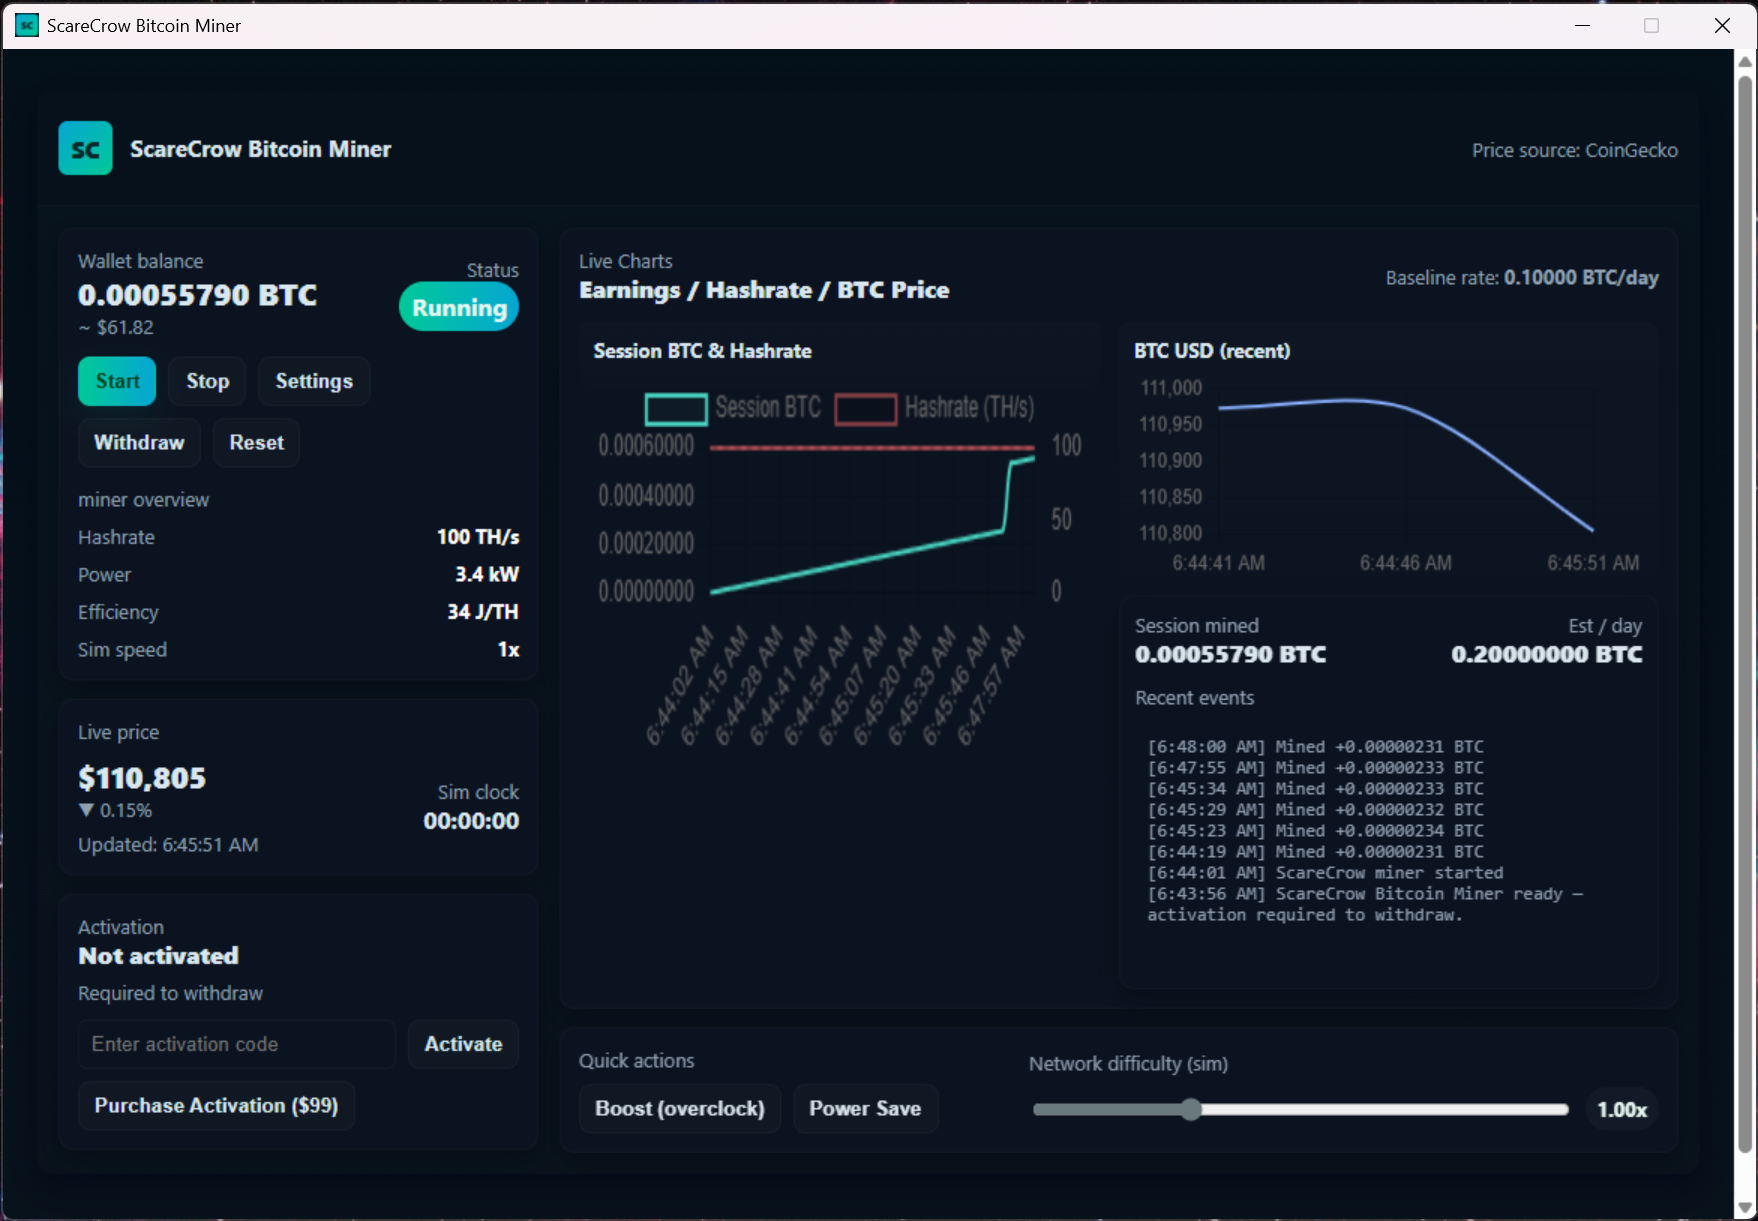Purchase Activation for $99
1758x1221 pixels.
tap(216, 1105)
